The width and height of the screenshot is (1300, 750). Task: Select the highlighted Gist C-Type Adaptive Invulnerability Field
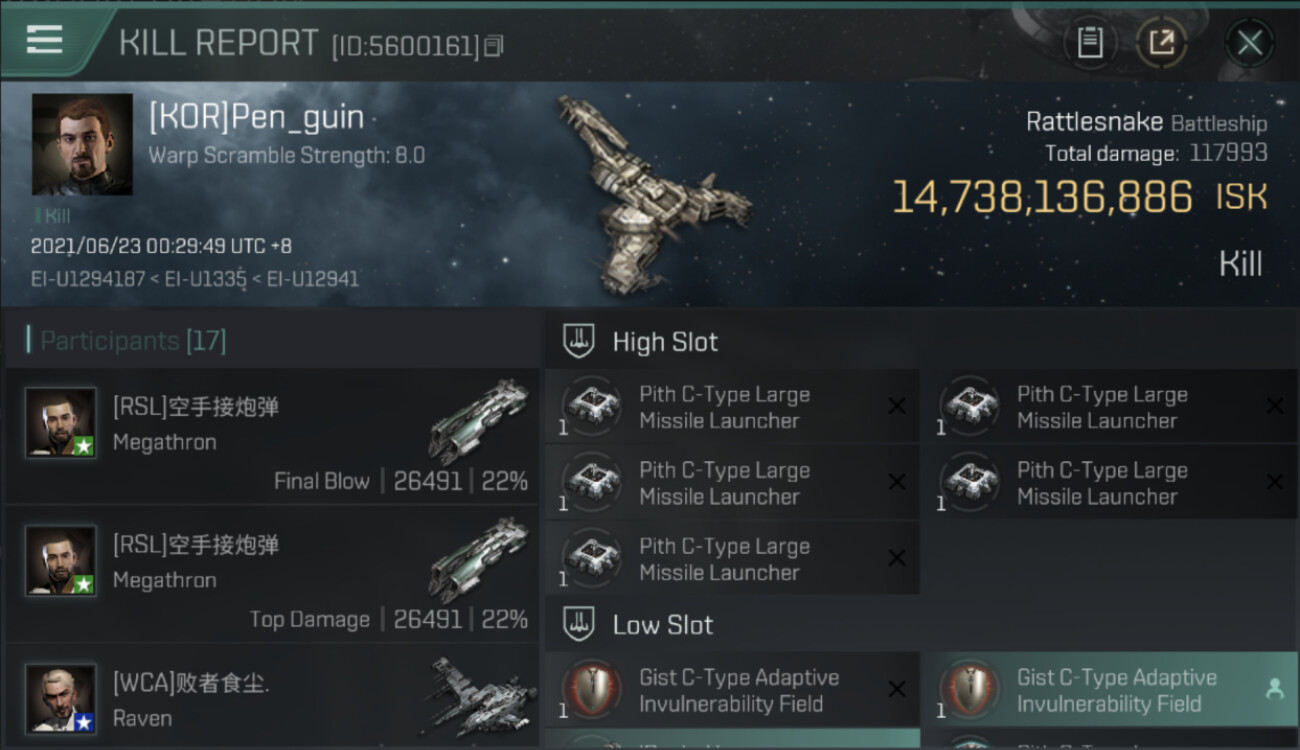coord(1108,690)
